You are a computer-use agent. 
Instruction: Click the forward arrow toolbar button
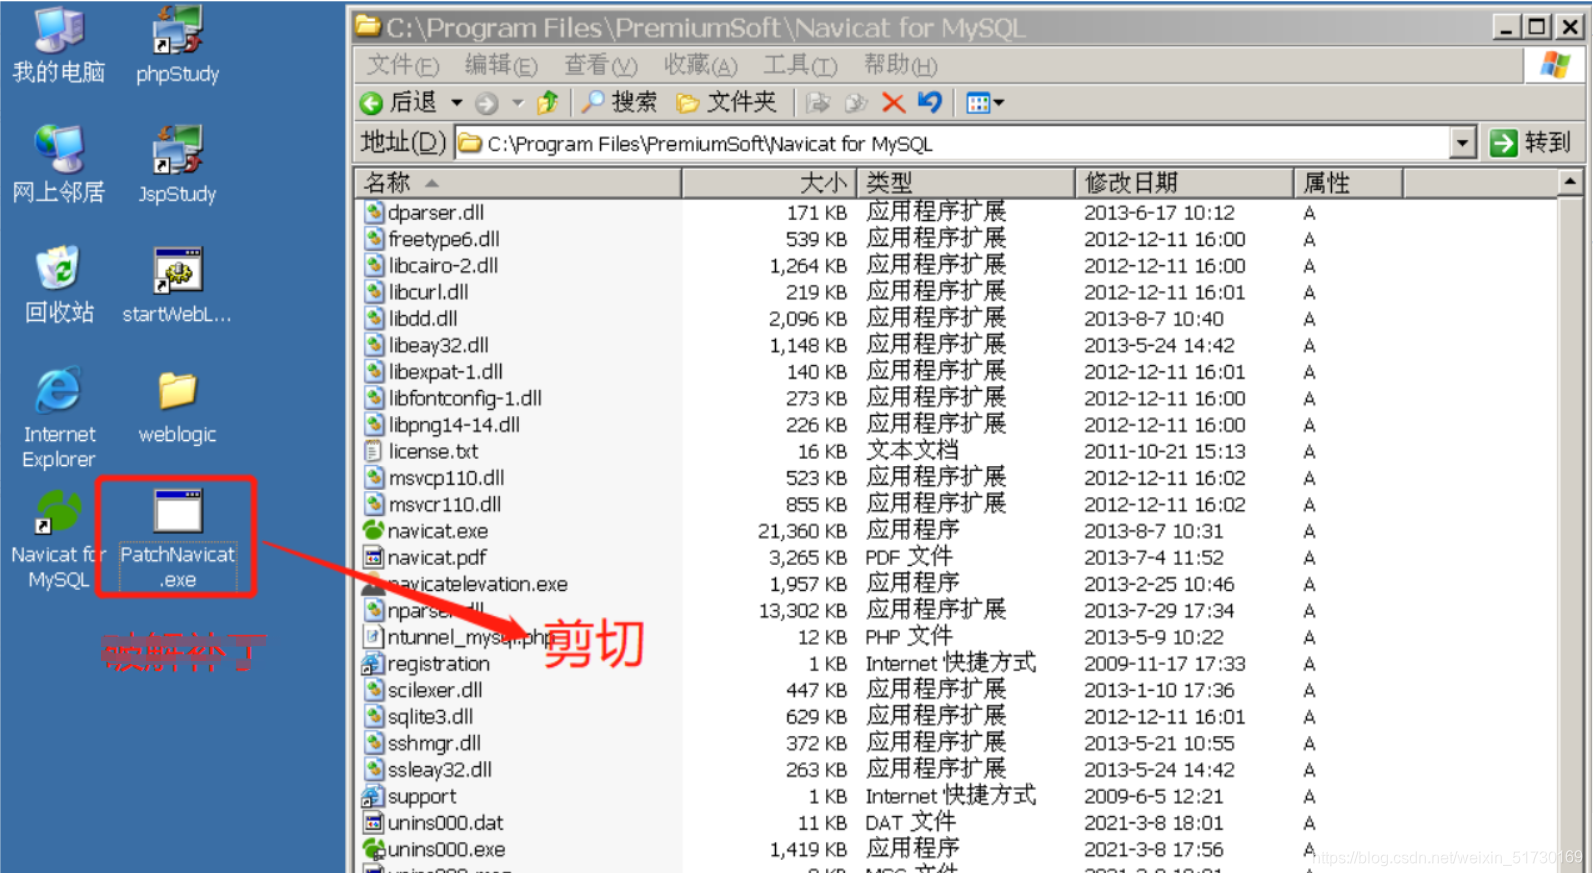(487, 103)
